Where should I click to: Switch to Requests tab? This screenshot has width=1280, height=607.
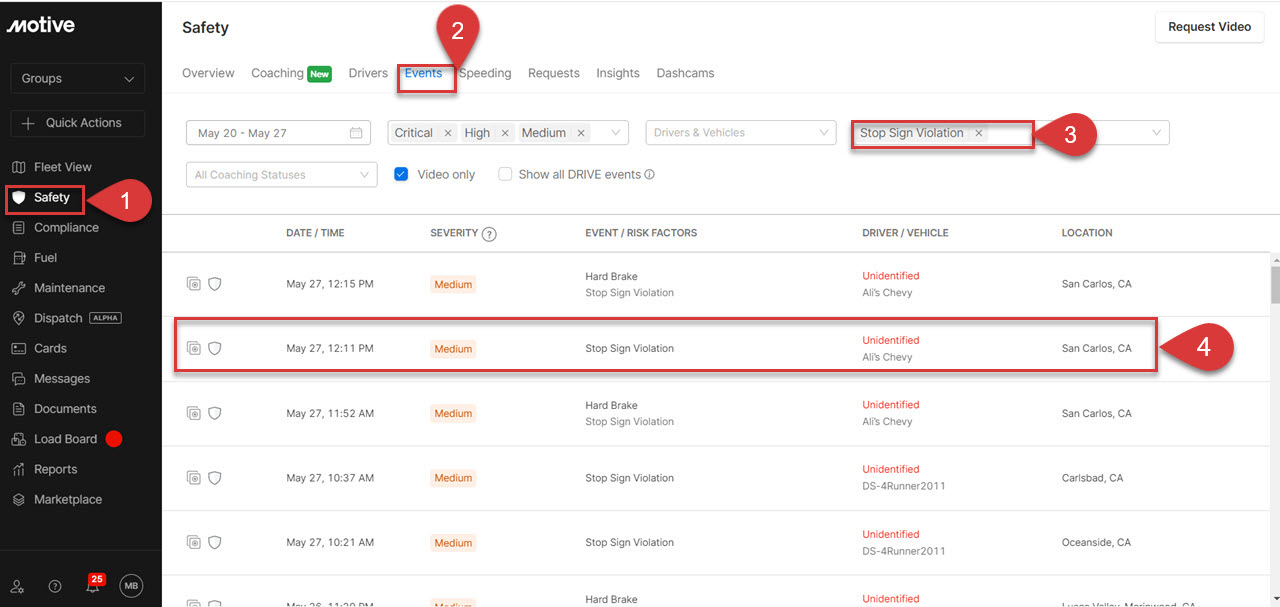(x=554, y=73)
